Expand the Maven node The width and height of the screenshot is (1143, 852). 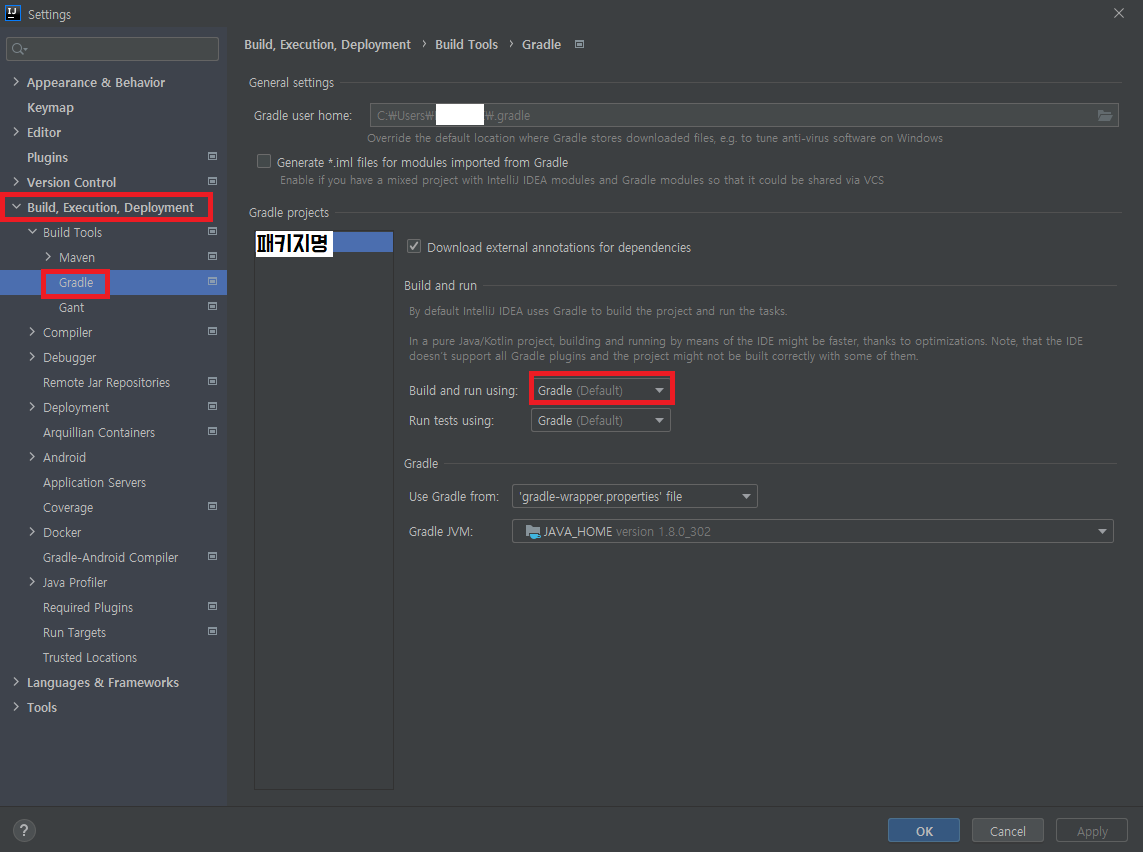click(x=48, y=257)
